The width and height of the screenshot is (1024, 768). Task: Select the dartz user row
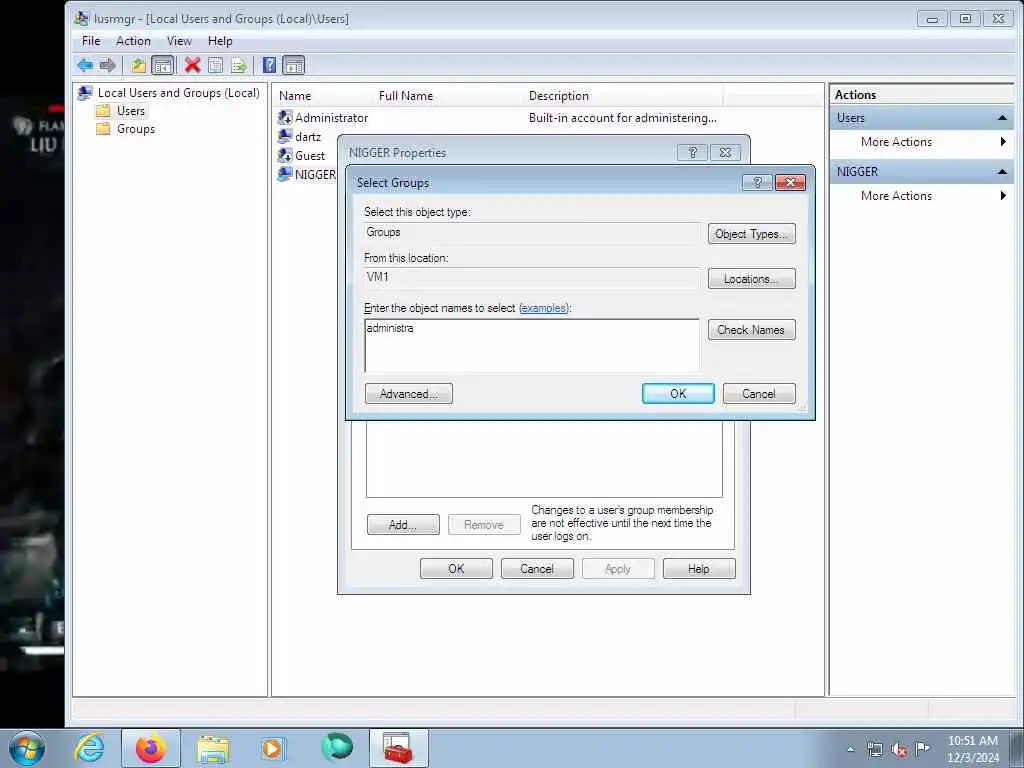pyautogui.click(x=308, y=137)
